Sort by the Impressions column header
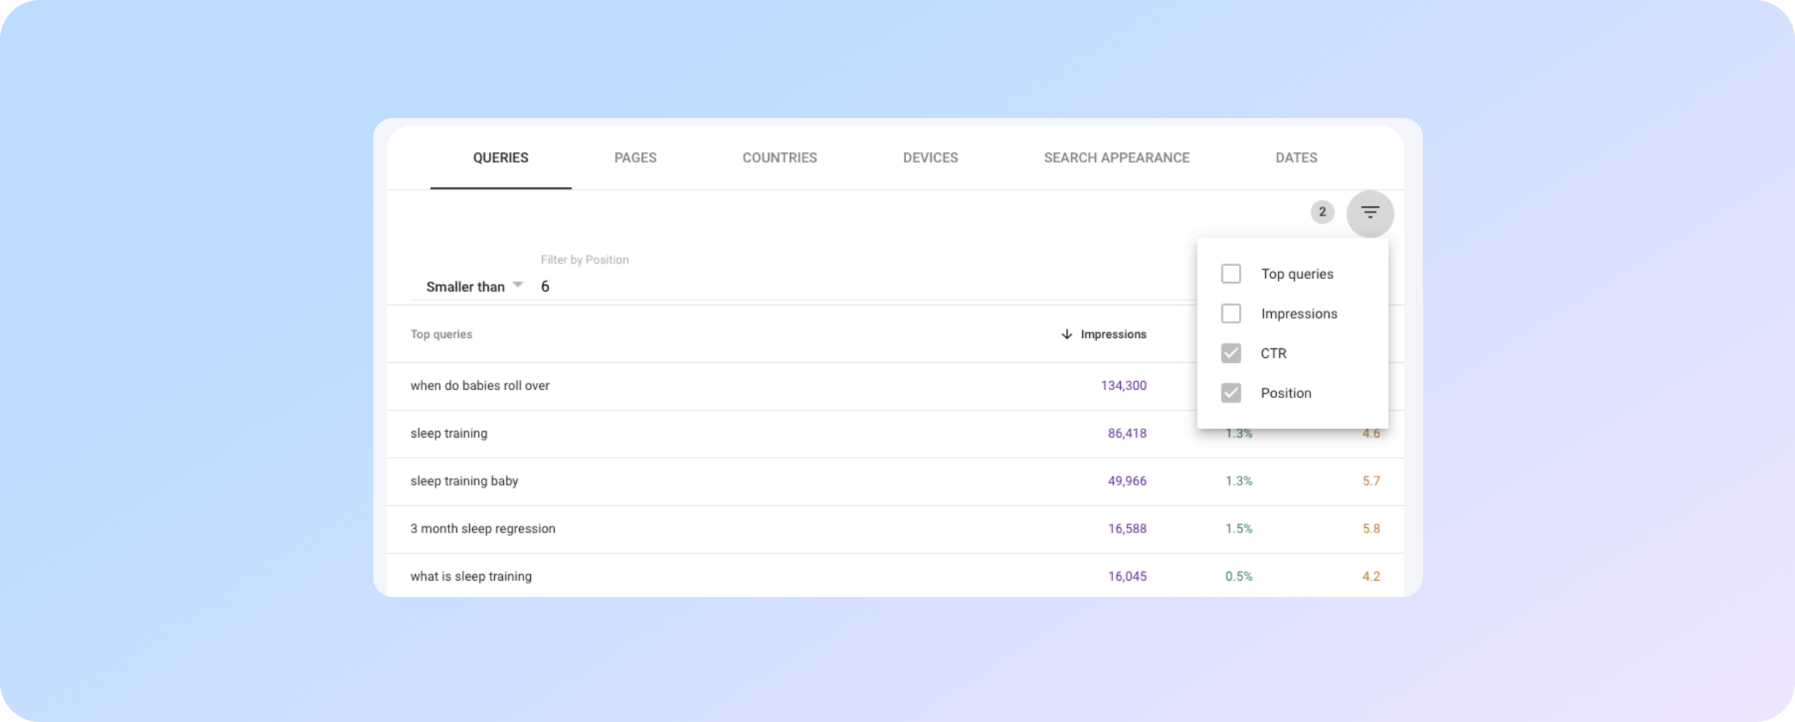The width and height of the screenshot is (1795, 722). tap(1113, 334)
